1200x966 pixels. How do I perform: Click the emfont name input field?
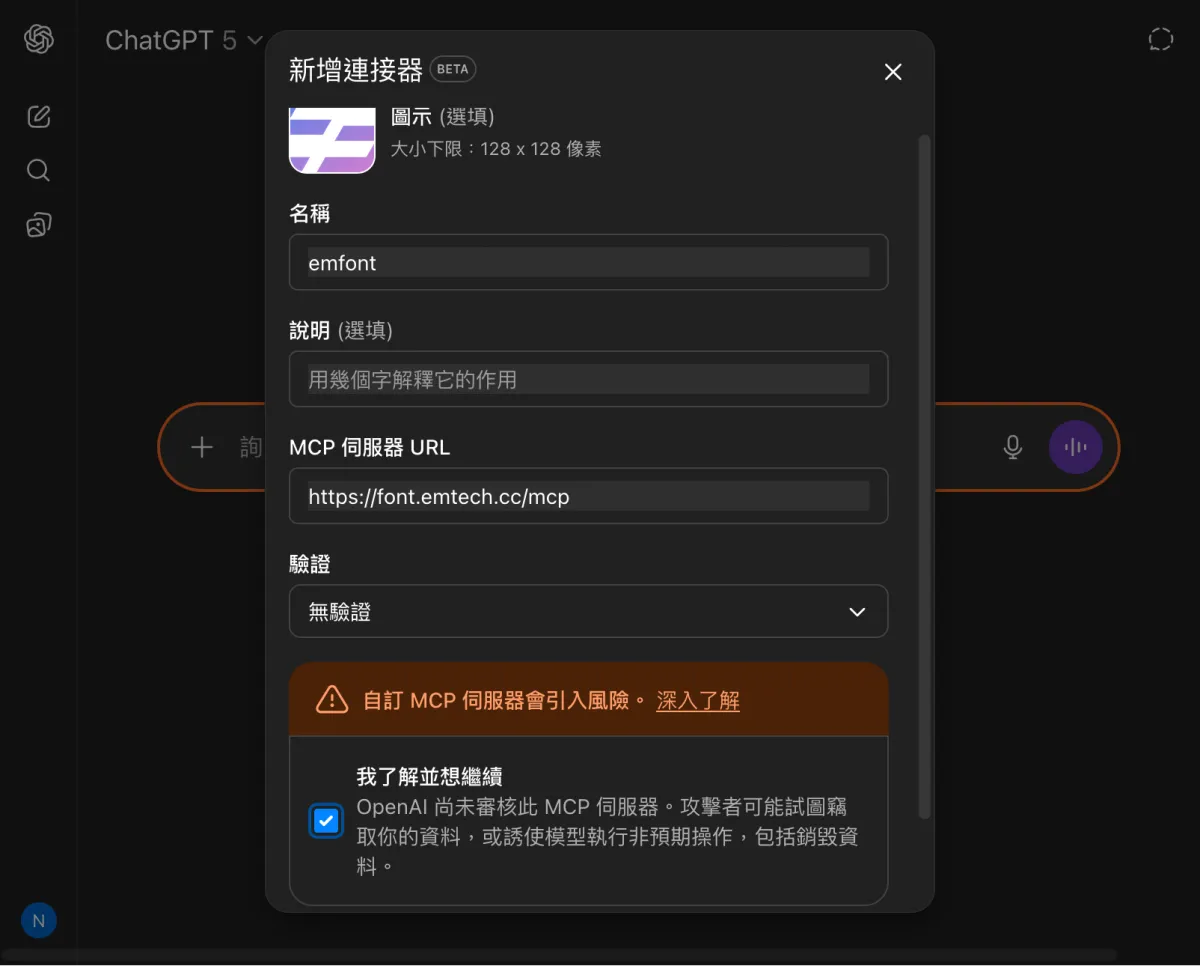point(588,262)
